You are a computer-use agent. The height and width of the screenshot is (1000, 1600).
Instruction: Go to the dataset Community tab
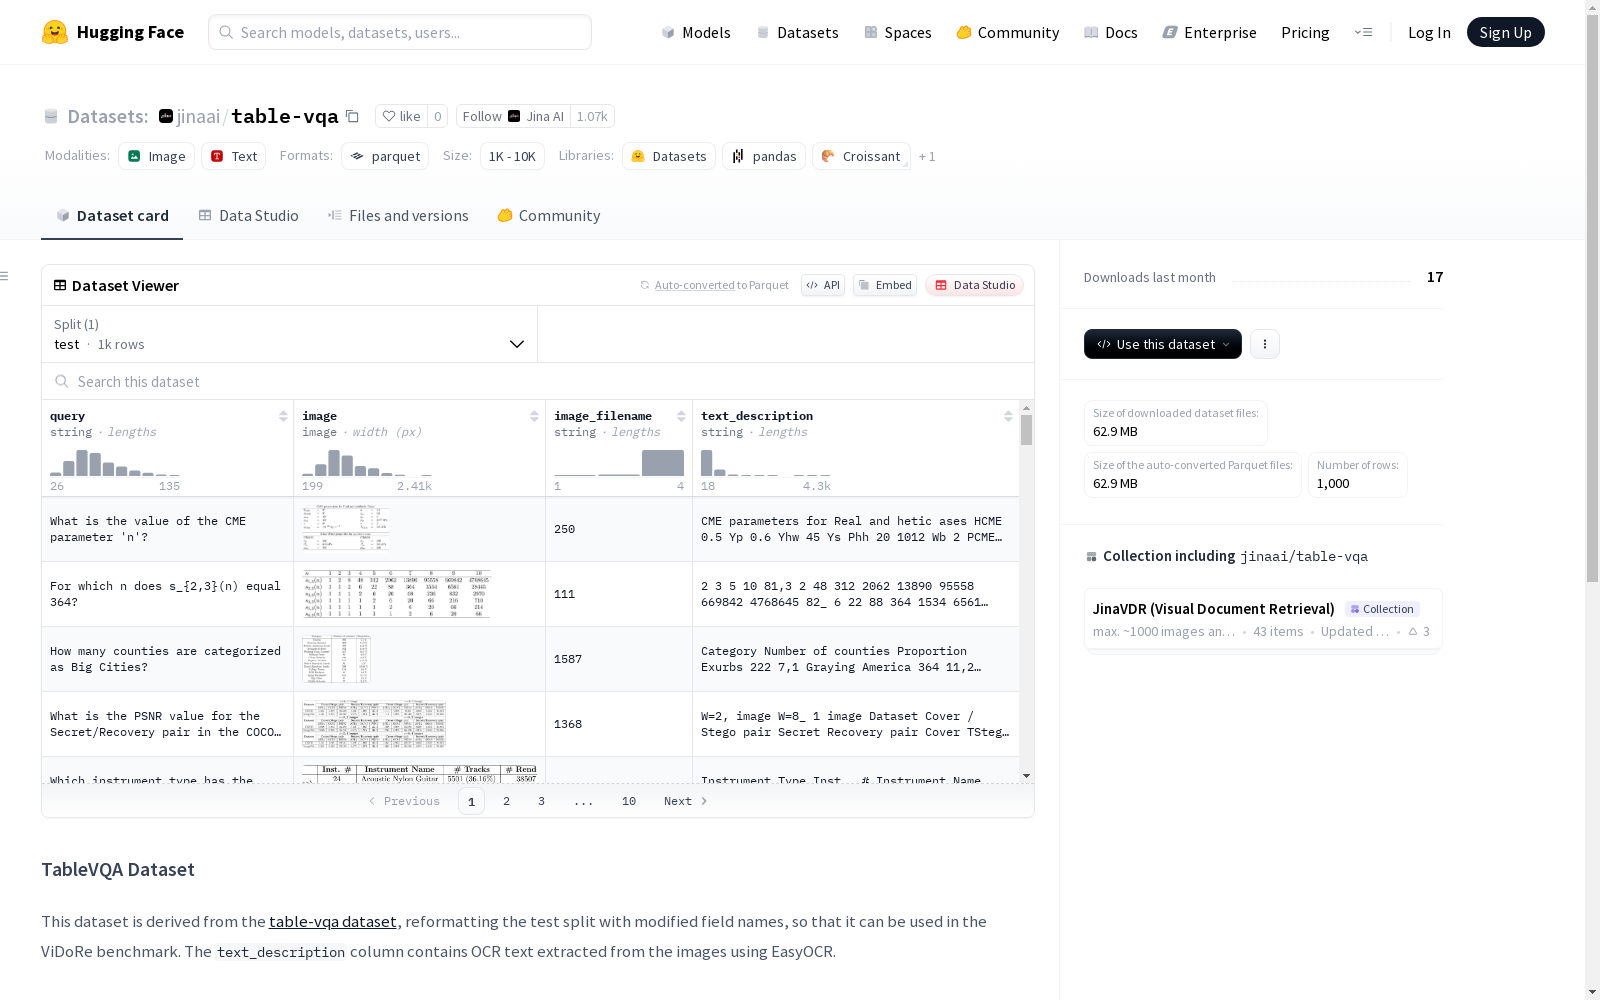(549, 216)
